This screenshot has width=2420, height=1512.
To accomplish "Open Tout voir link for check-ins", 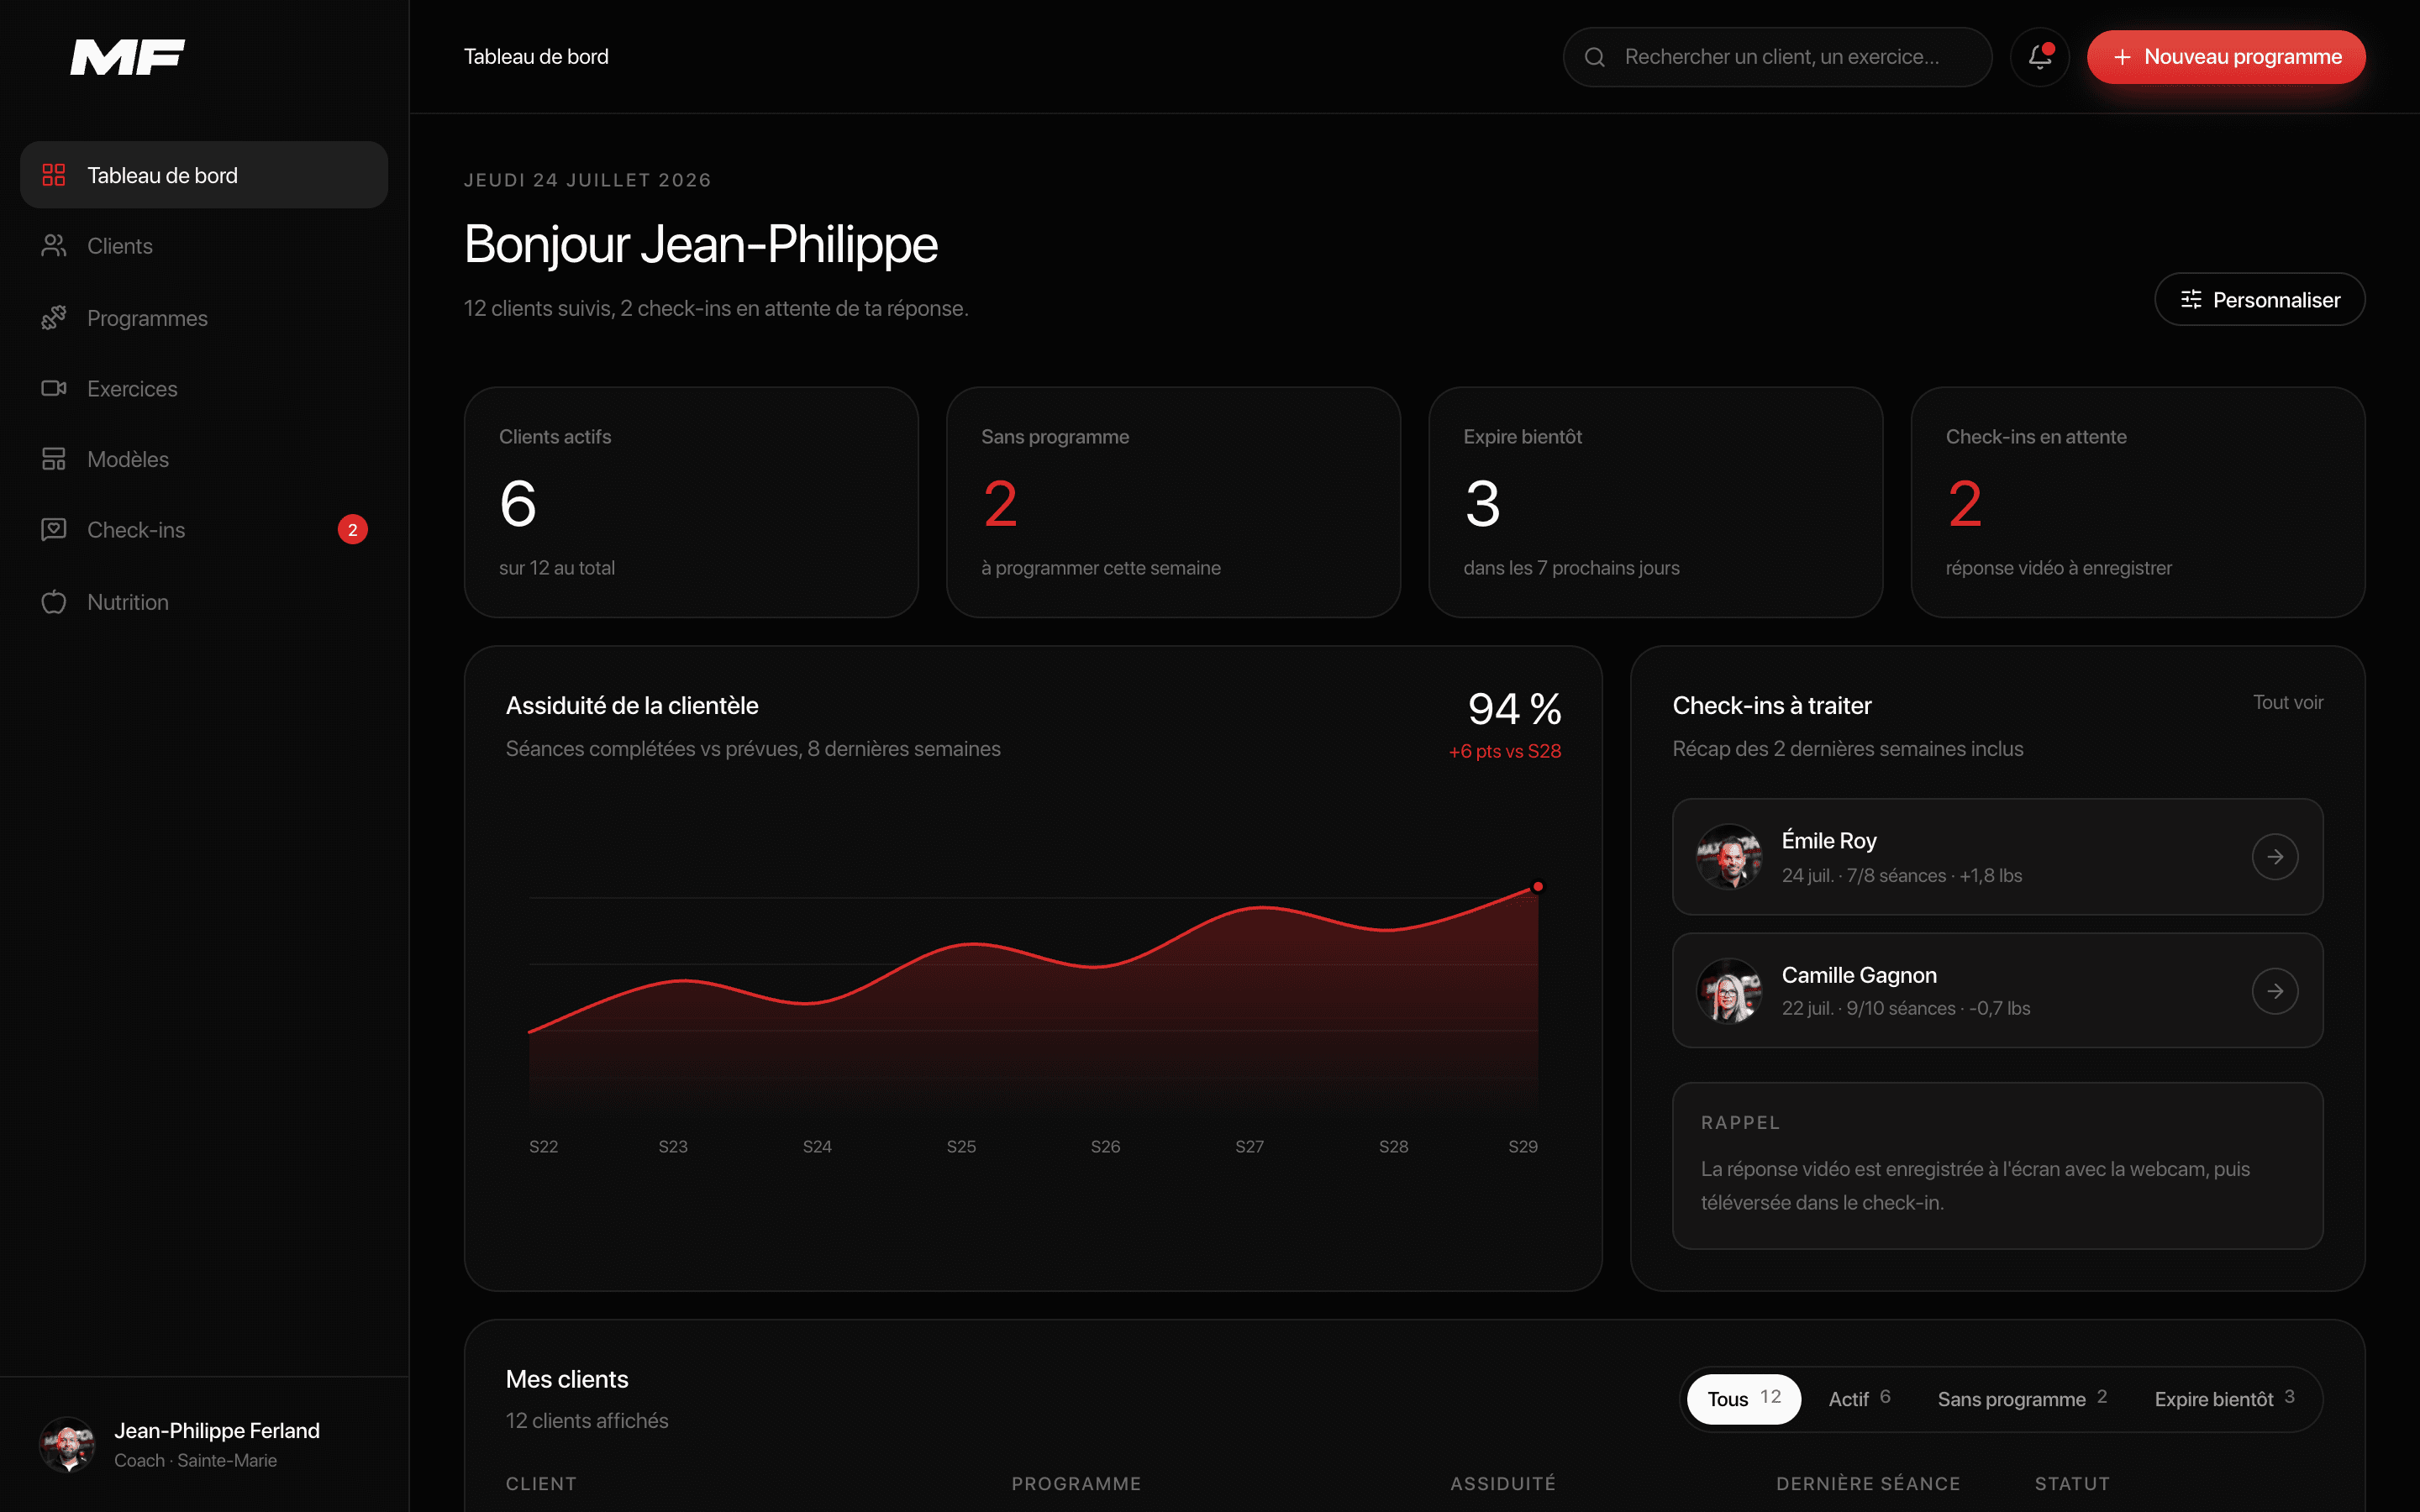I will point(2288,702).
